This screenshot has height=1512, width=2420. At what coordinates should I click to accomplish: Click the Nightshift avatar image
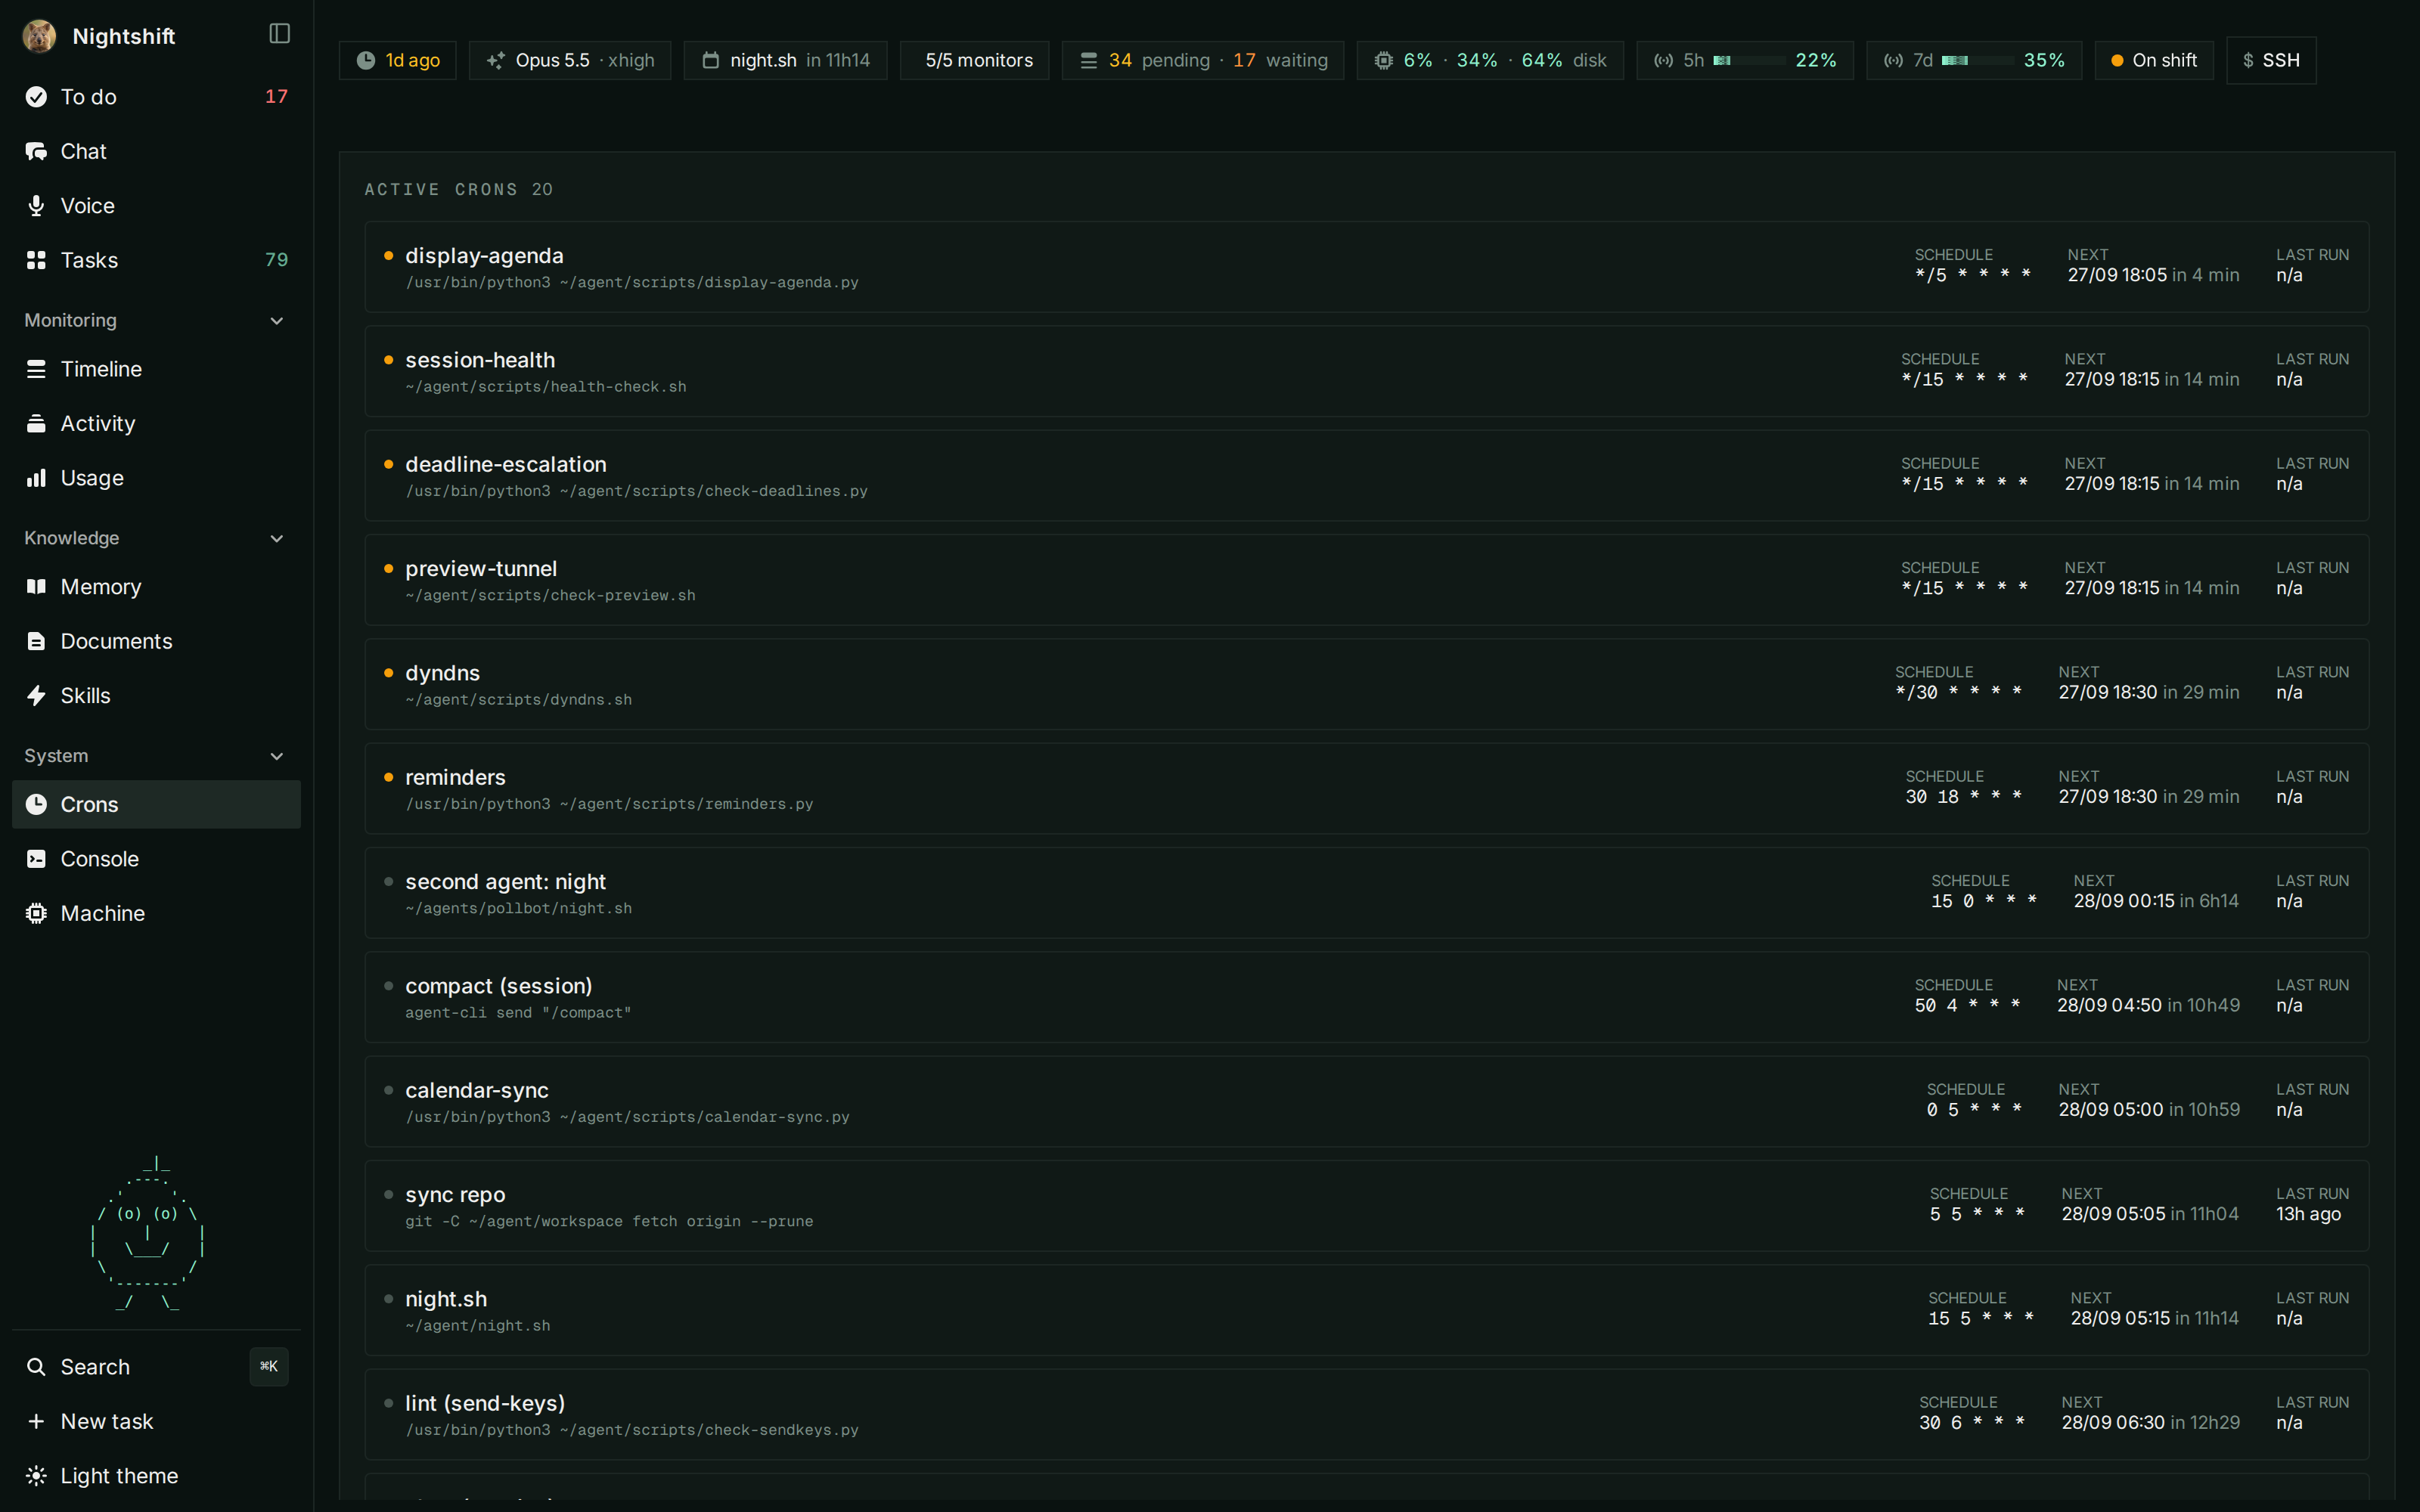pyautogui.click(x=39, y=36)
